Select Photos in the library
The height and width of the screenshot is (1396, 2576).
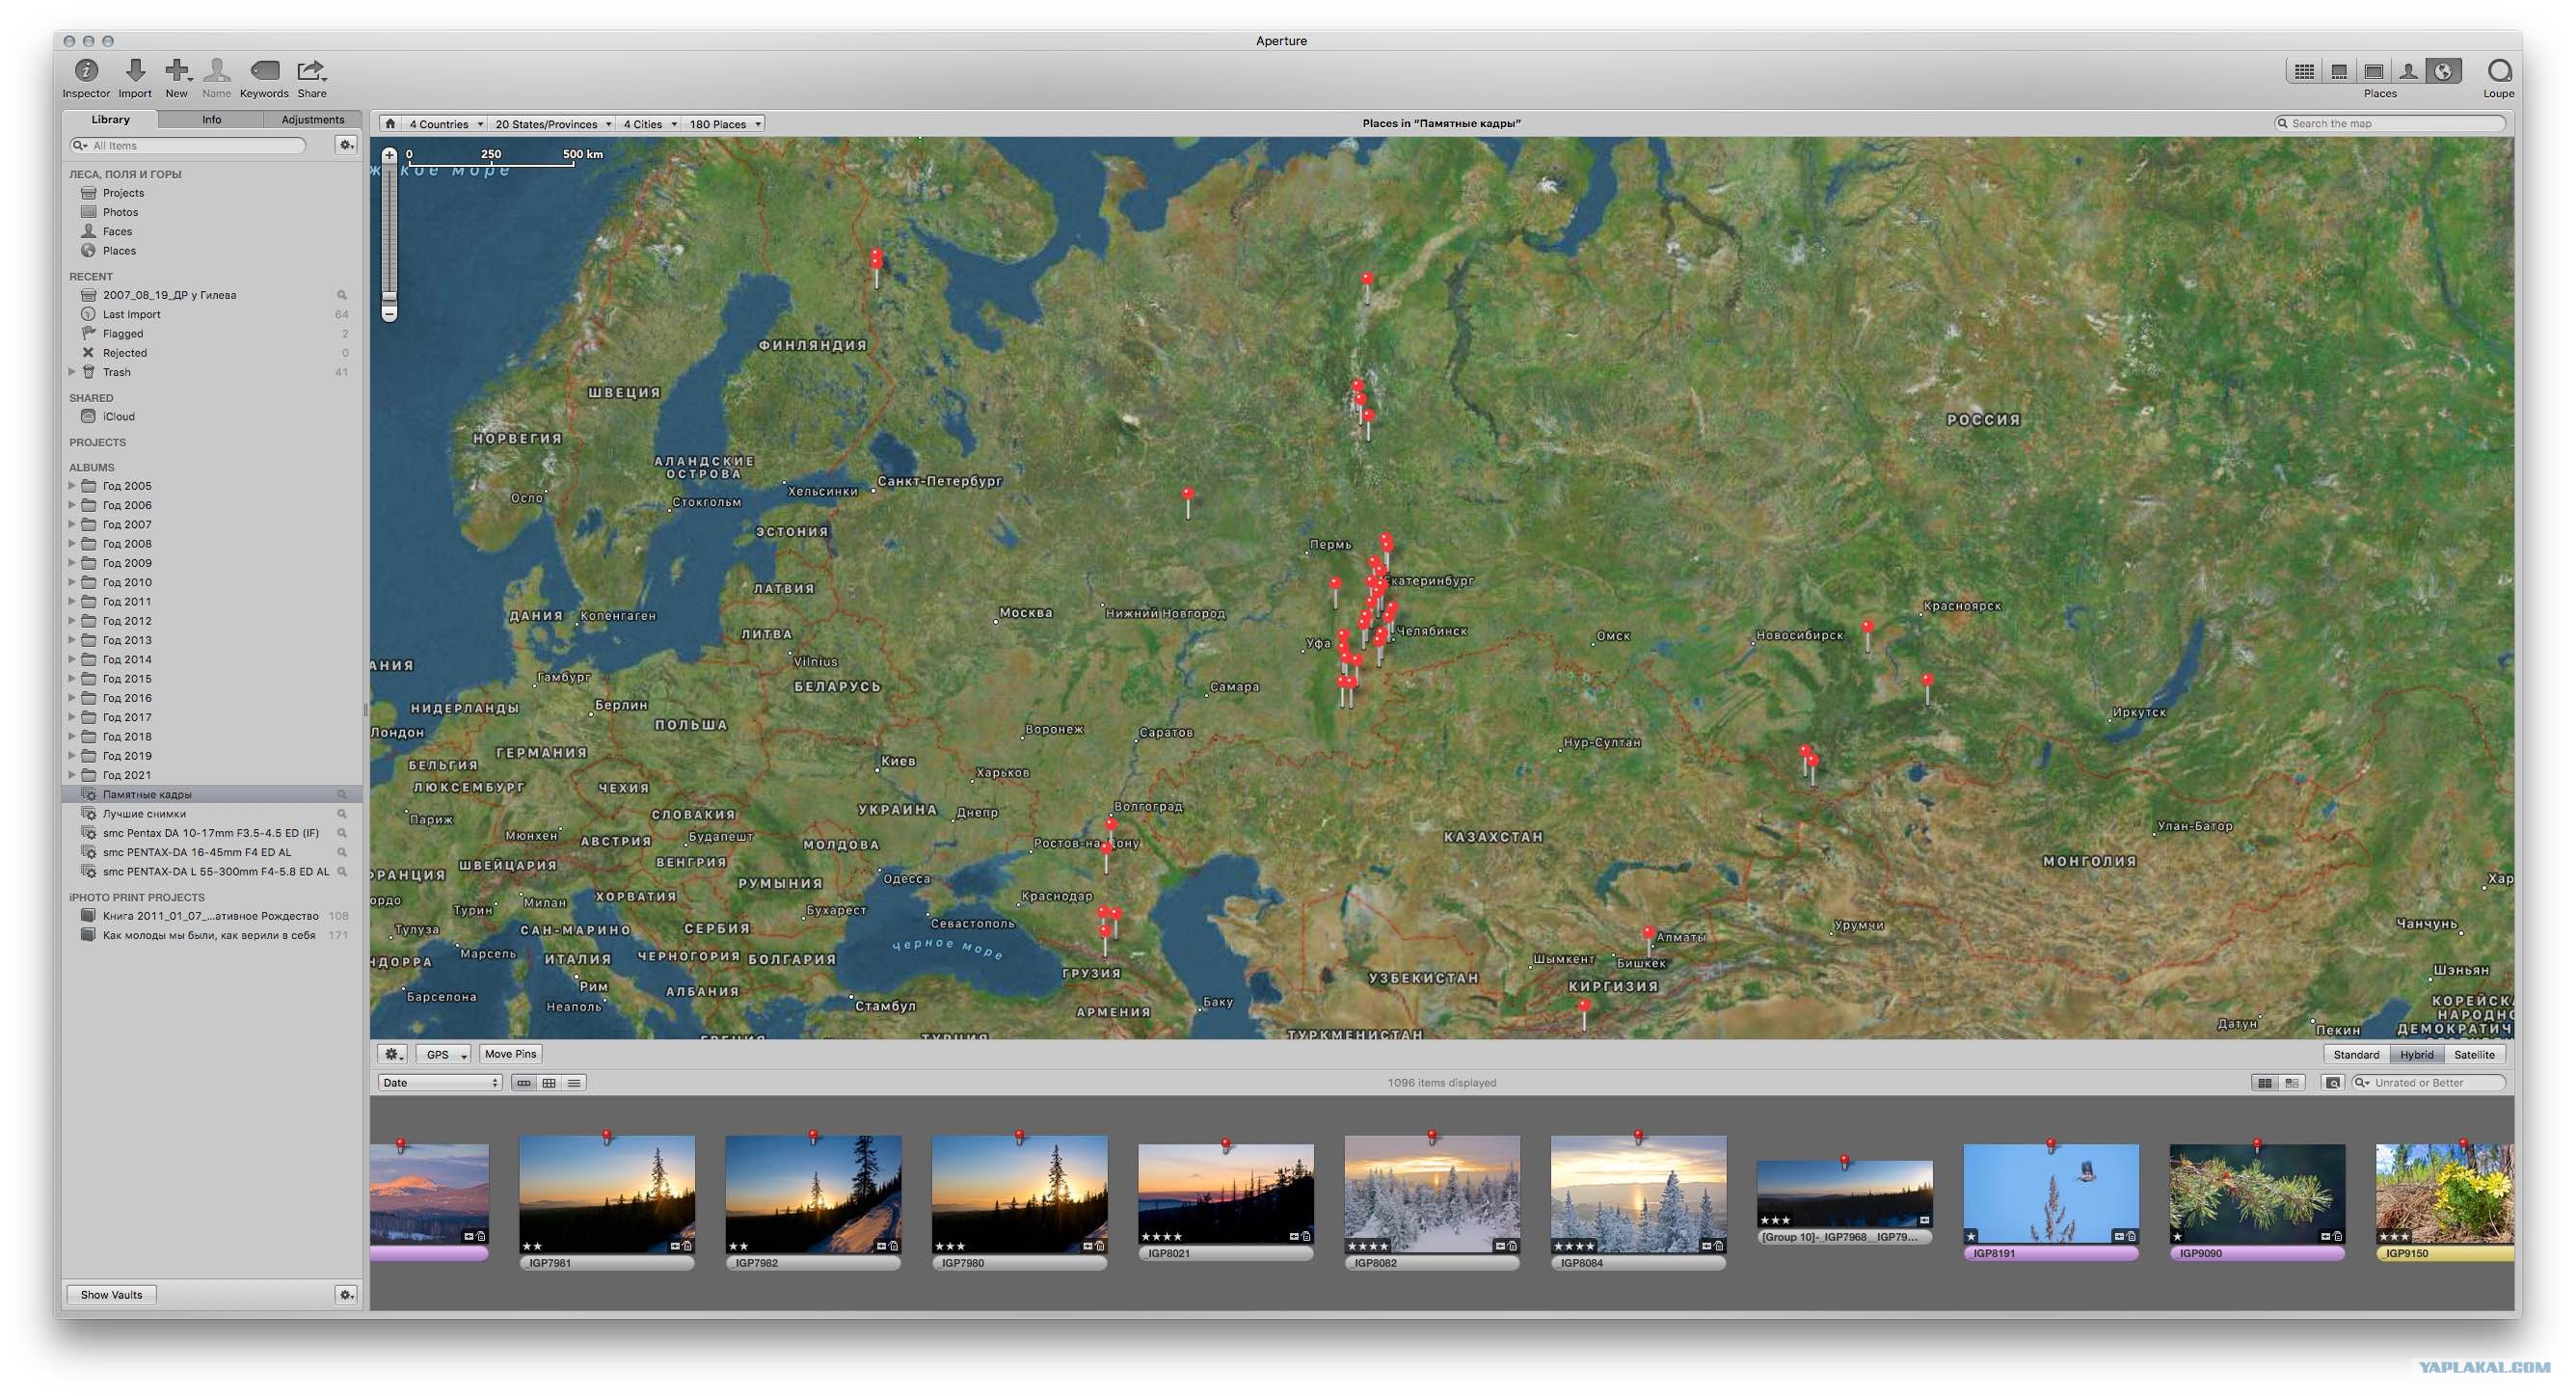coord(212,212)
